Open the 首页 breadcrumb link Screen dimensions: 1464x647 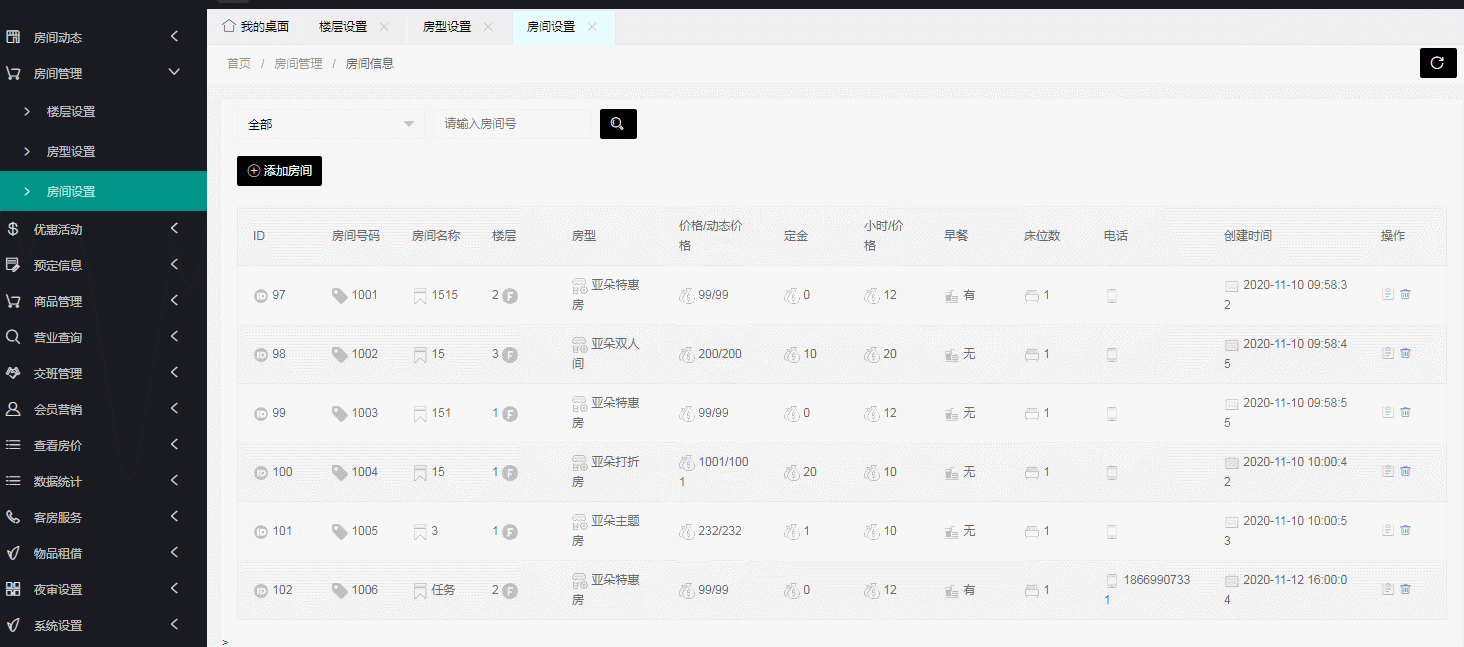(238, 62)
